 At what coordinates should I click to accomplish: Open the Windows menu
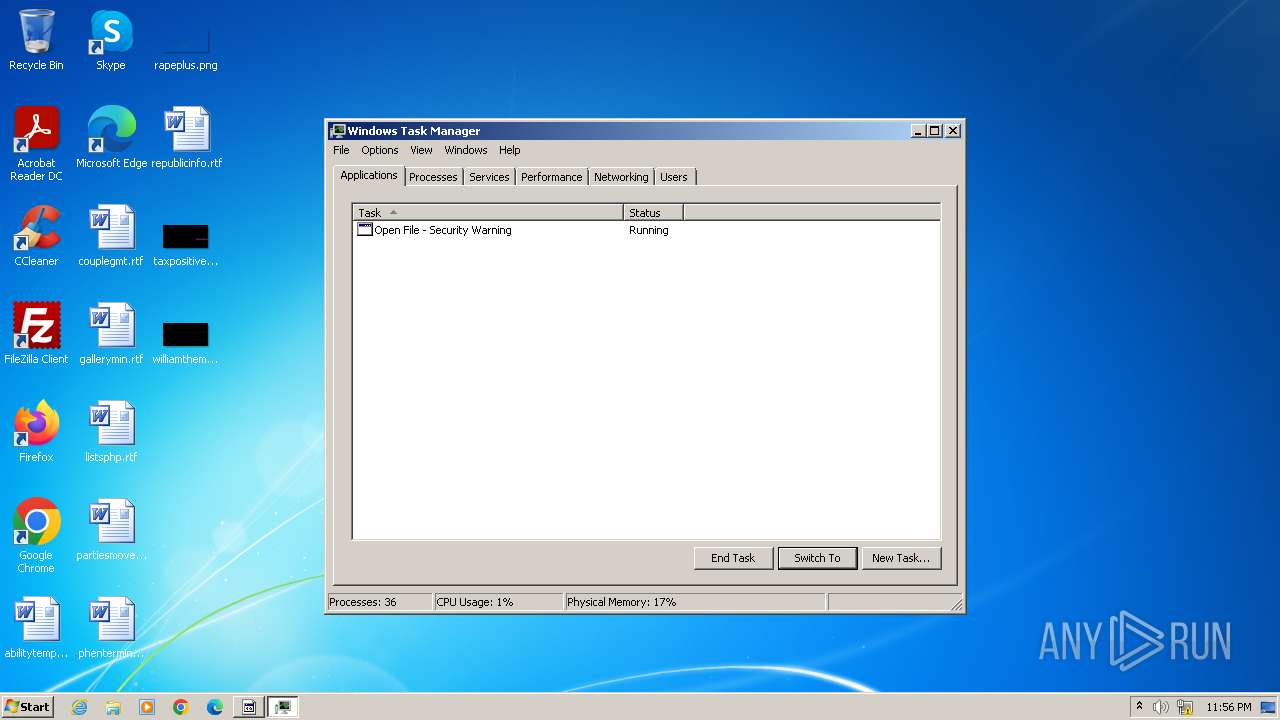tap(466, 150)
